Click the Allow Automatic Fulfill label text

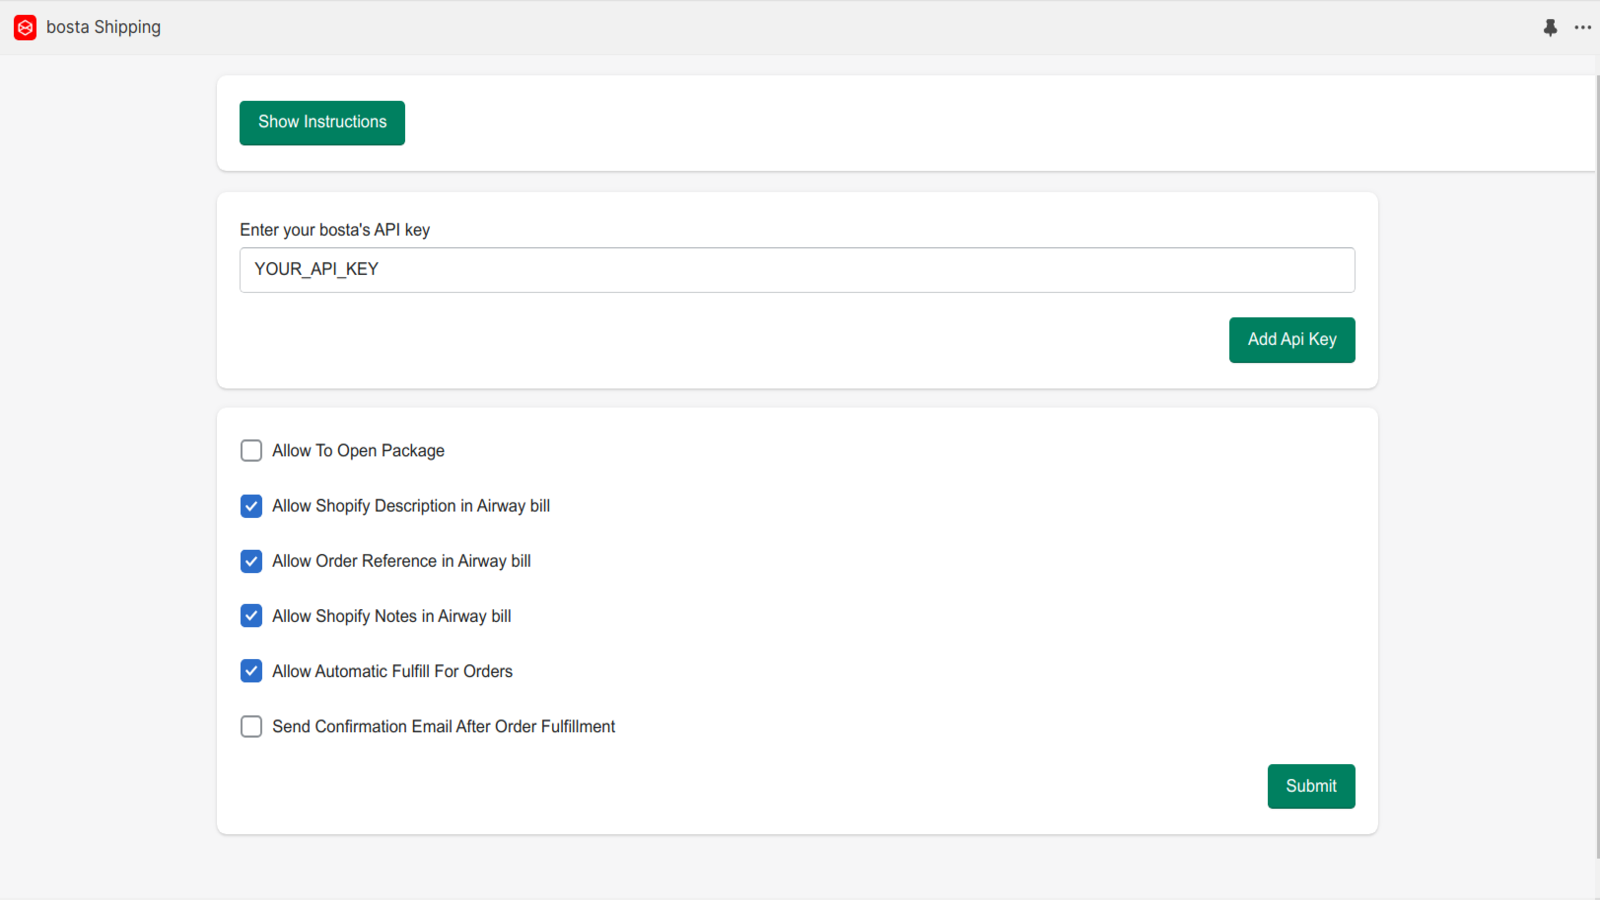(x=392, y=671)
